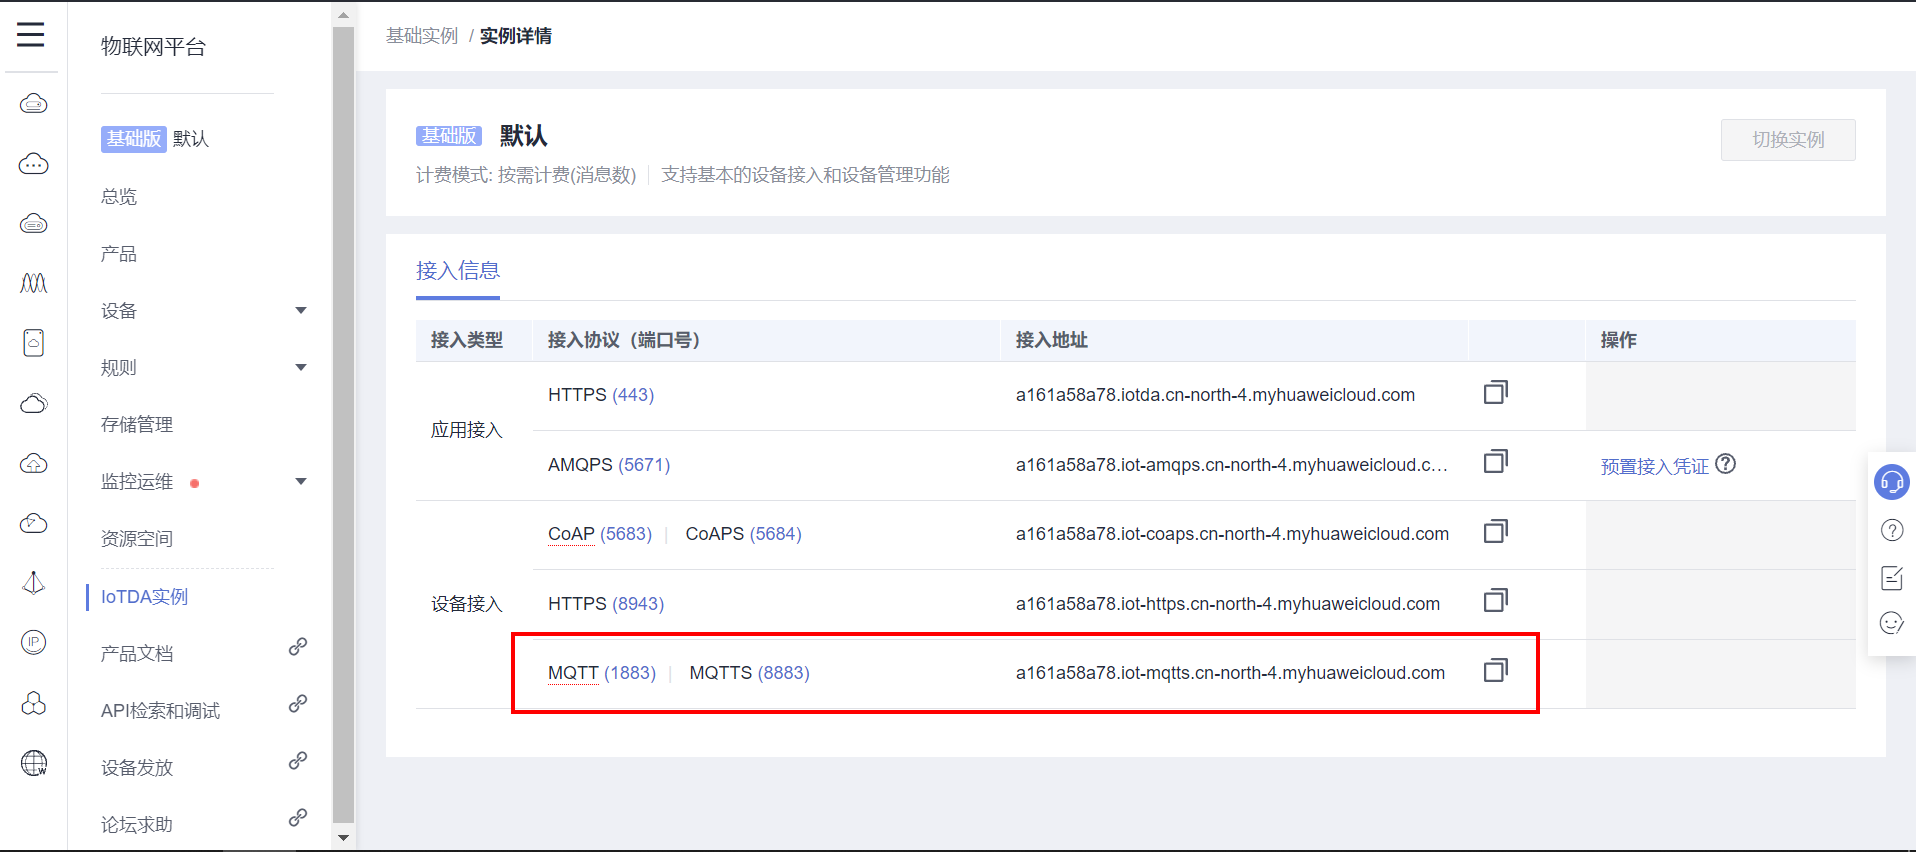The width and height of the screenshot is (1916, 852).
Task: Open 设备发放 in sidebar
Action: 137,768
